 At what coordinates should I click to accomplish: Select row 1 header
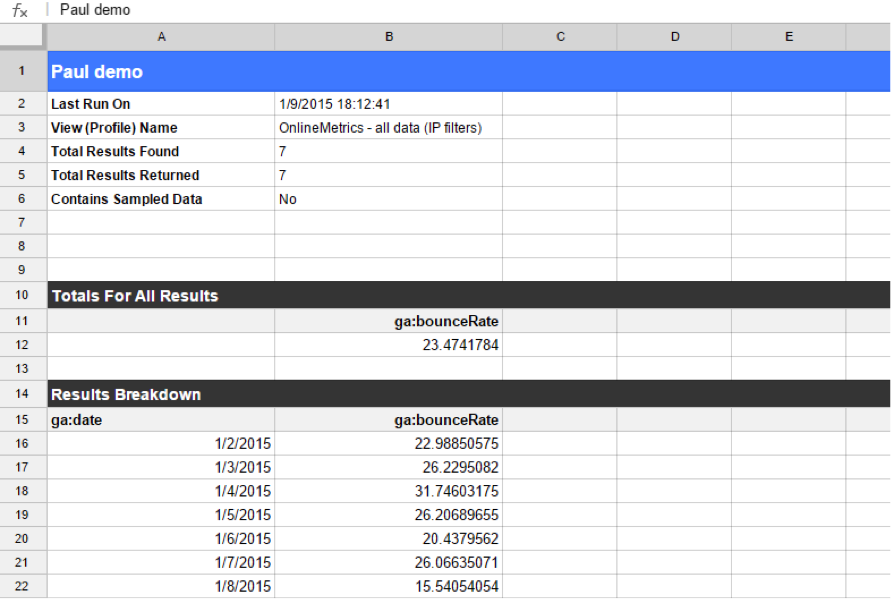pos(23,71)
